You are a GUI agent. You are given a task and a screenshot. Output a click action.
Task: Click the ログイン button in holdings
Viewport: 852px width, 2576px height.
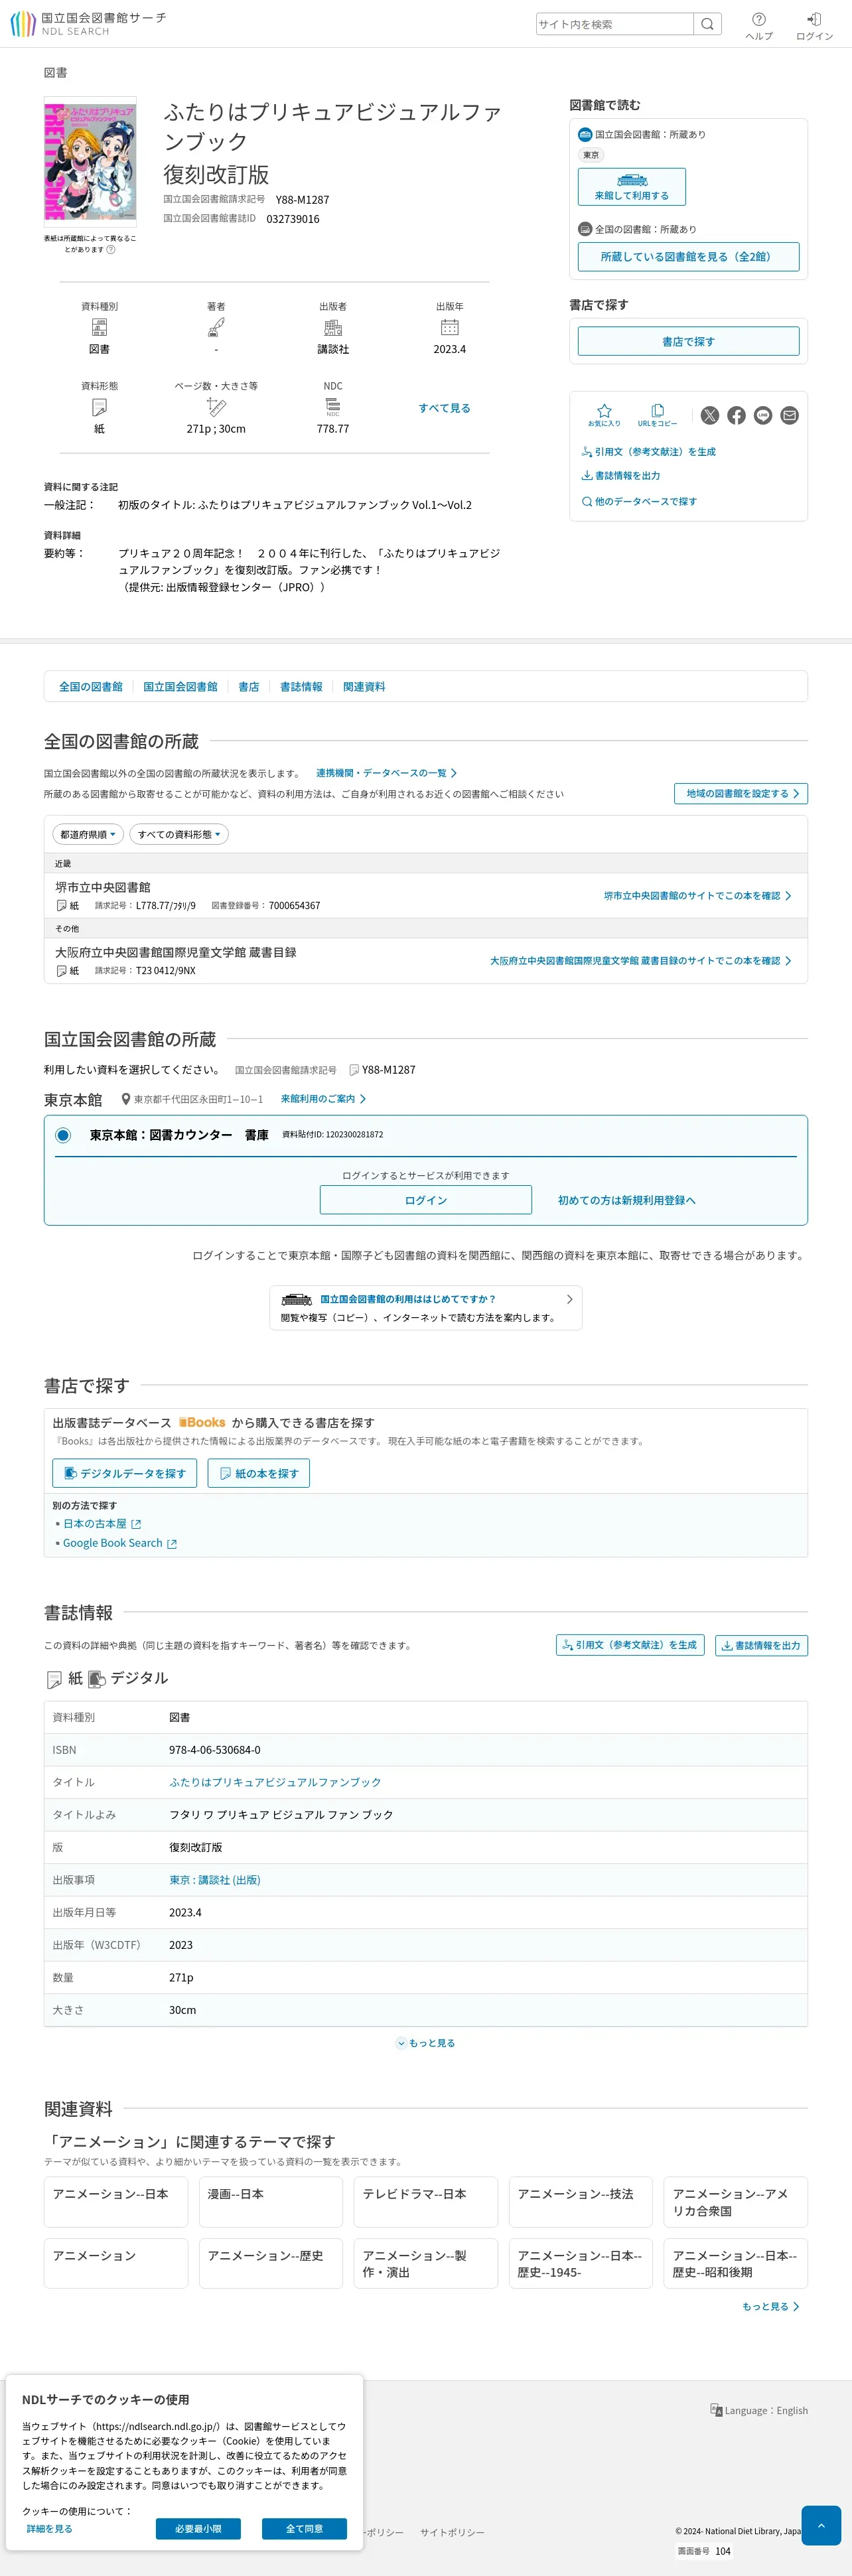pyautogui.click(x=426, y=1200)
